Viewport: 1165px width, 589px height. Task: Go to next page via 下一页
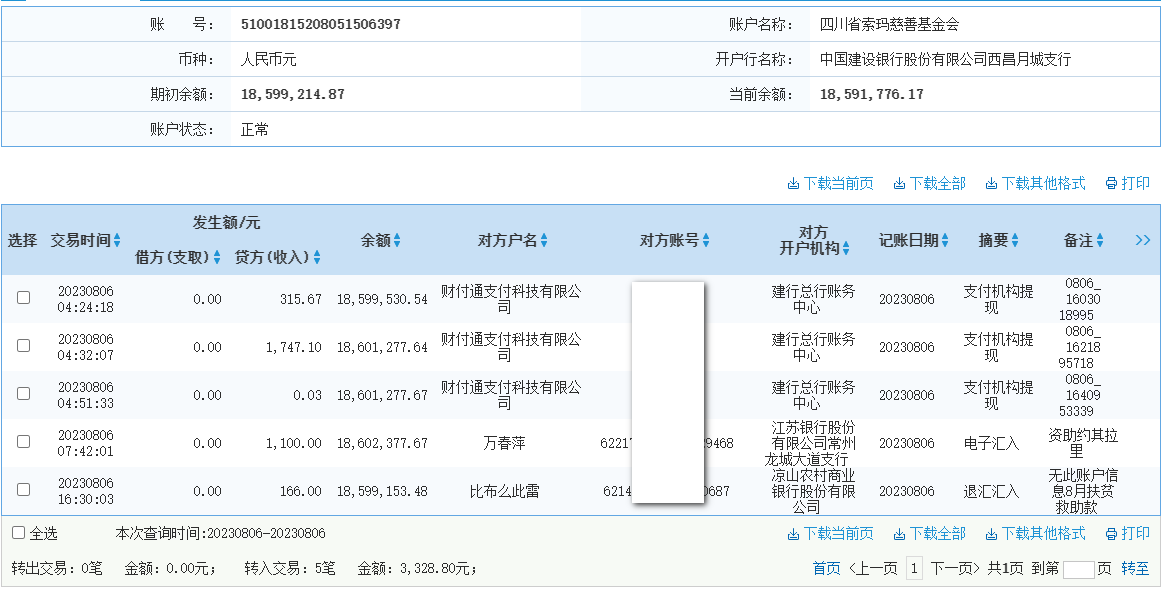955,569
